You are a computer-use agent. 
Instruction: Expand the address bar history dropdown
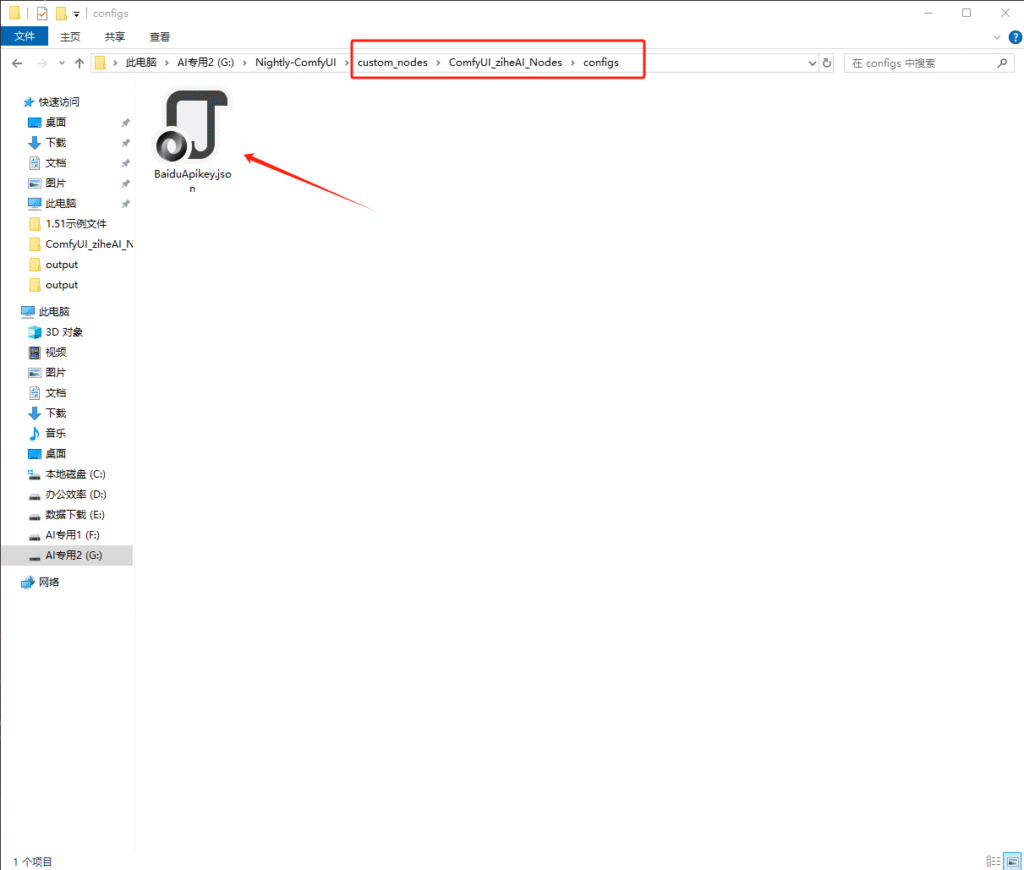coord(812,63)
